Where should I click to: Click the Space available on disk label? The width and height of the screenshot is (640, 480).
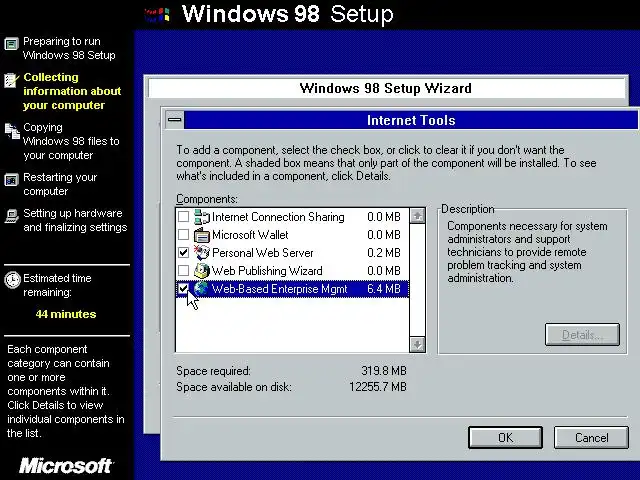click(x=234, y=387)
